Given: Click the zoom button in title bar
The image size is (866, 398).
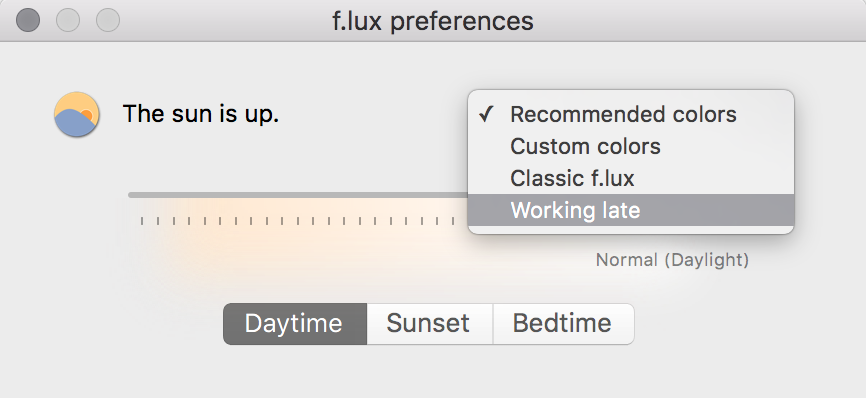Looking at the screenshot, I should [x=108, y=20].
